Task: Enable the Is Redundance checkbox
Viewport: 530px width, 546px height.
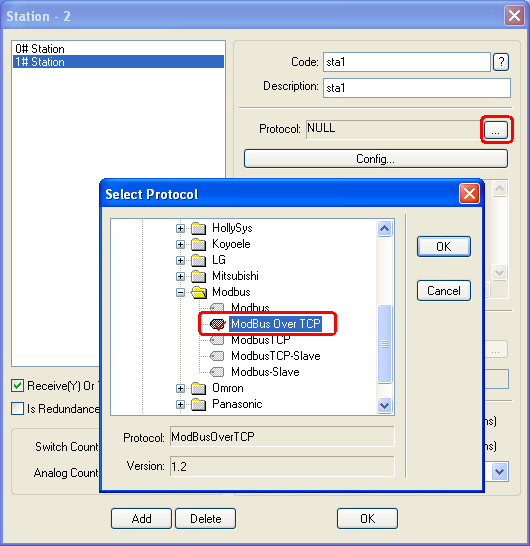Action: pyautogui.click(x=17, y=408)
